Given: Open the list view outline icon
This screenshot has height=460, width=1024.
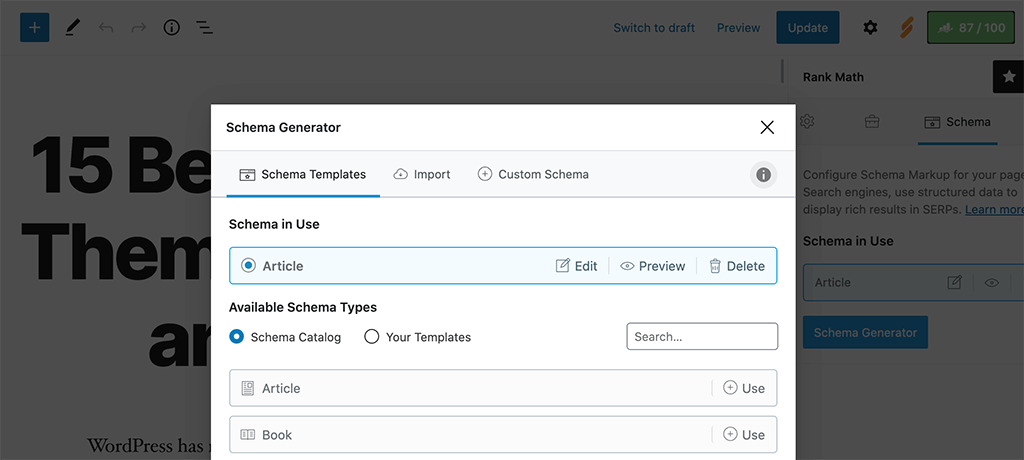Looking at the screenshot, I should tap(204, 27).
